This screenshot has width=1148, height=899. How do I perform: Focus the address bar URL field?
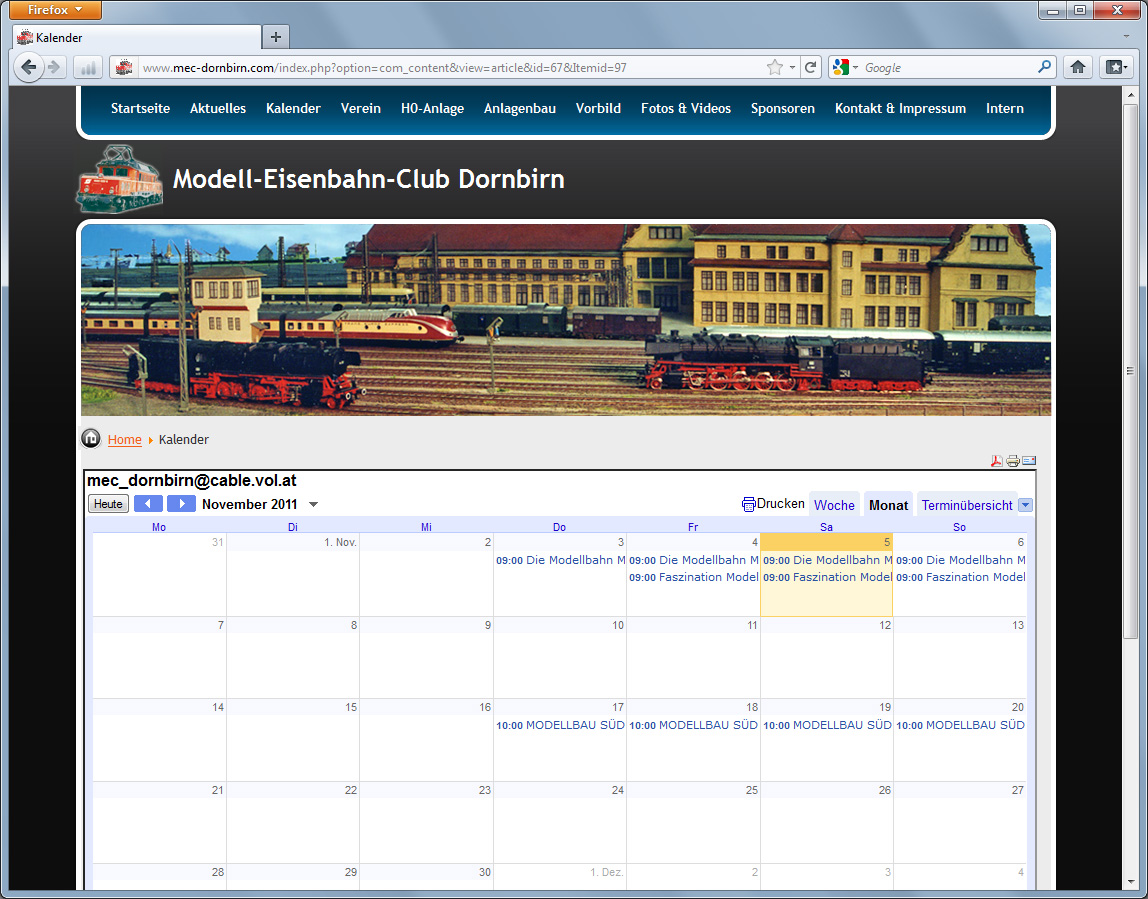point(450,67)
